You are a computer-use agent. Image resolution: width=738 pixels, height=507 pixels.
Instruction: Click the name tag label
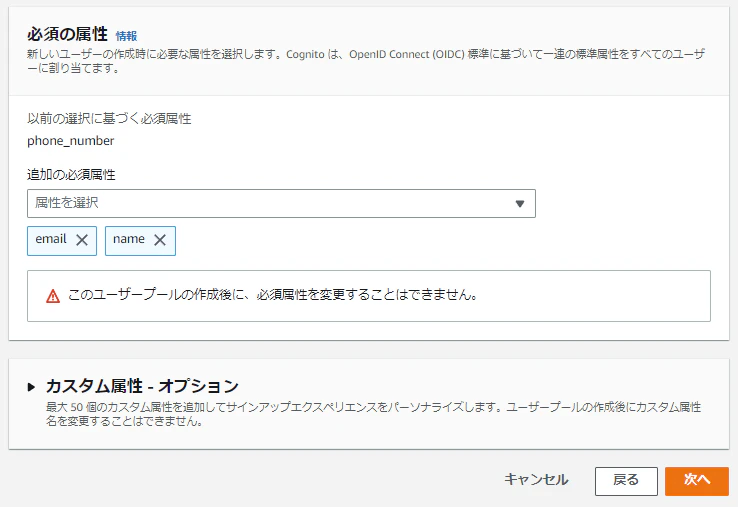click(x=128, y=239)
